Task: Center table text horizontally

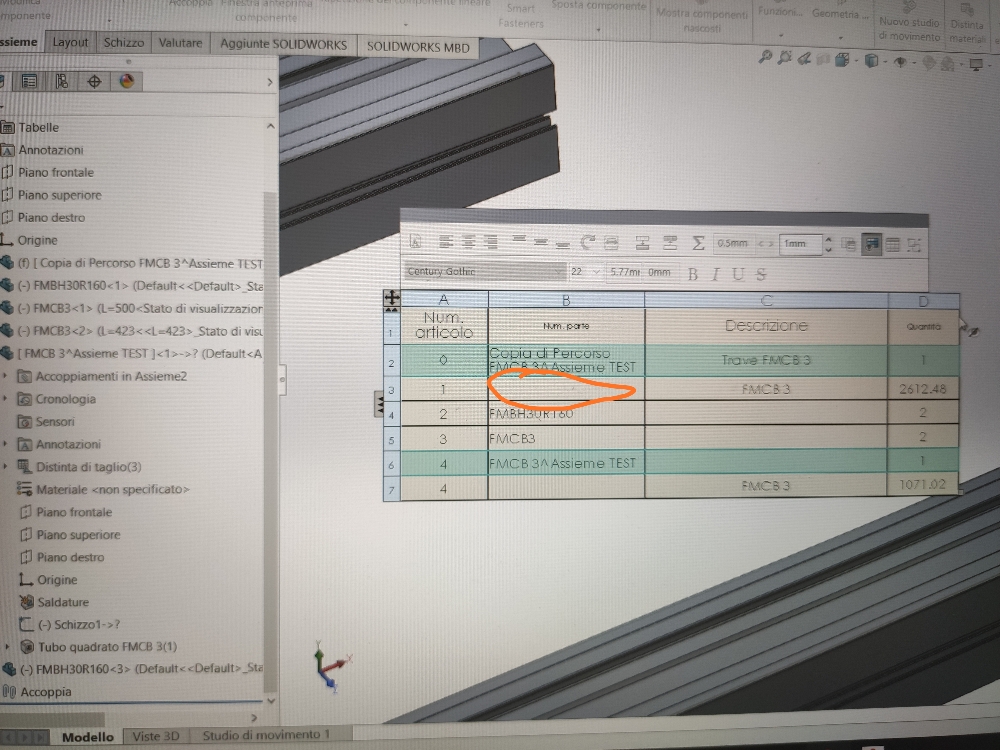Action: [468, 242]
